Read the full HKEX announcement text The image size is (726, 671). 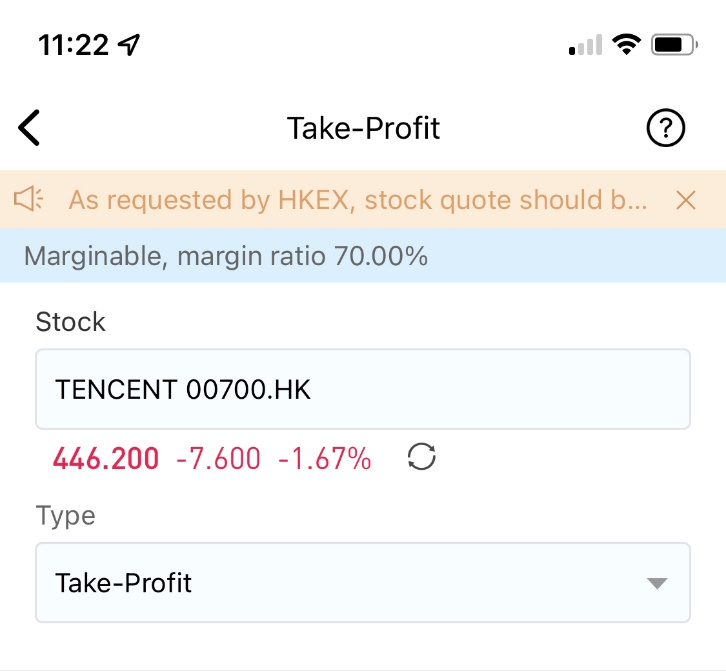(x=358, y=200)
